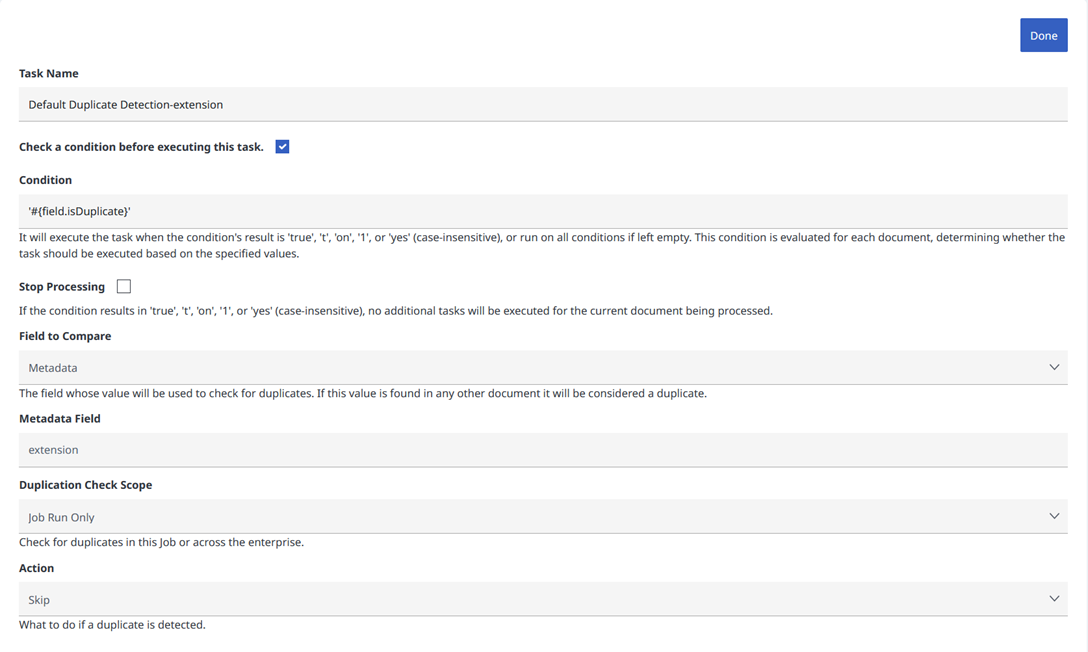The image size is (1088, 652).
Task: Click the Task Name label
Action: point(49,73)
